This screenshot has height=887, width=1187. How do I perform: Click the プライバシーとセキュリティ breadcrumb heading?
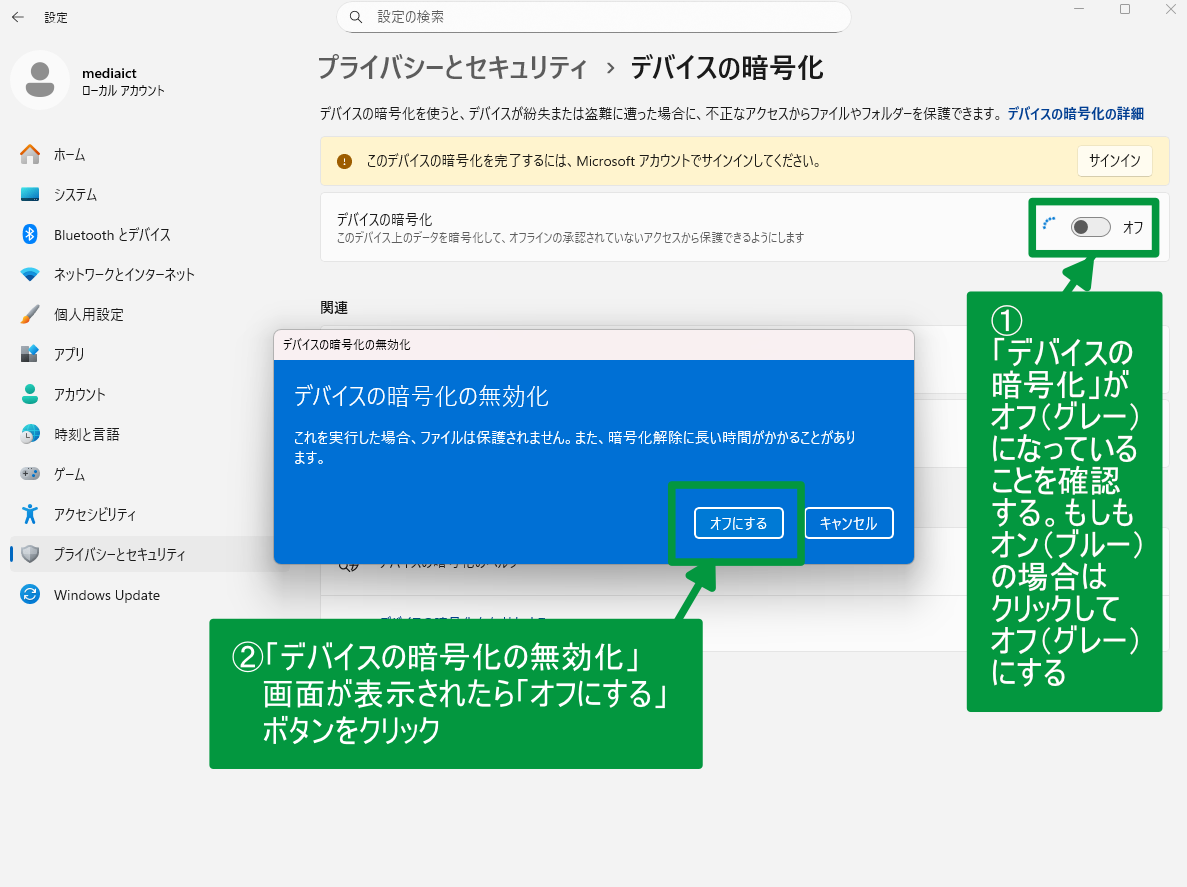pyautogui.click(x=452, y=68)
